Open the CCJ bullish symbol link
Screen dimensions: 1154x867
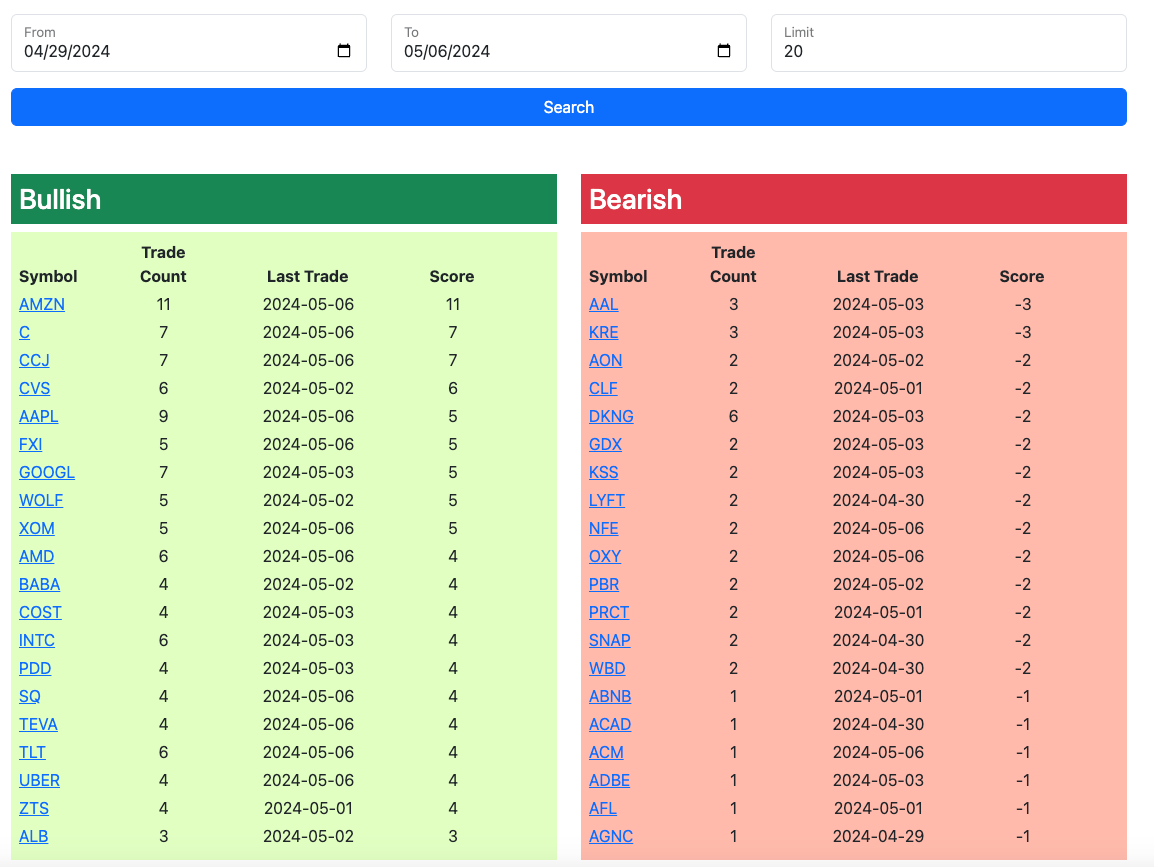tap(34, 361)
